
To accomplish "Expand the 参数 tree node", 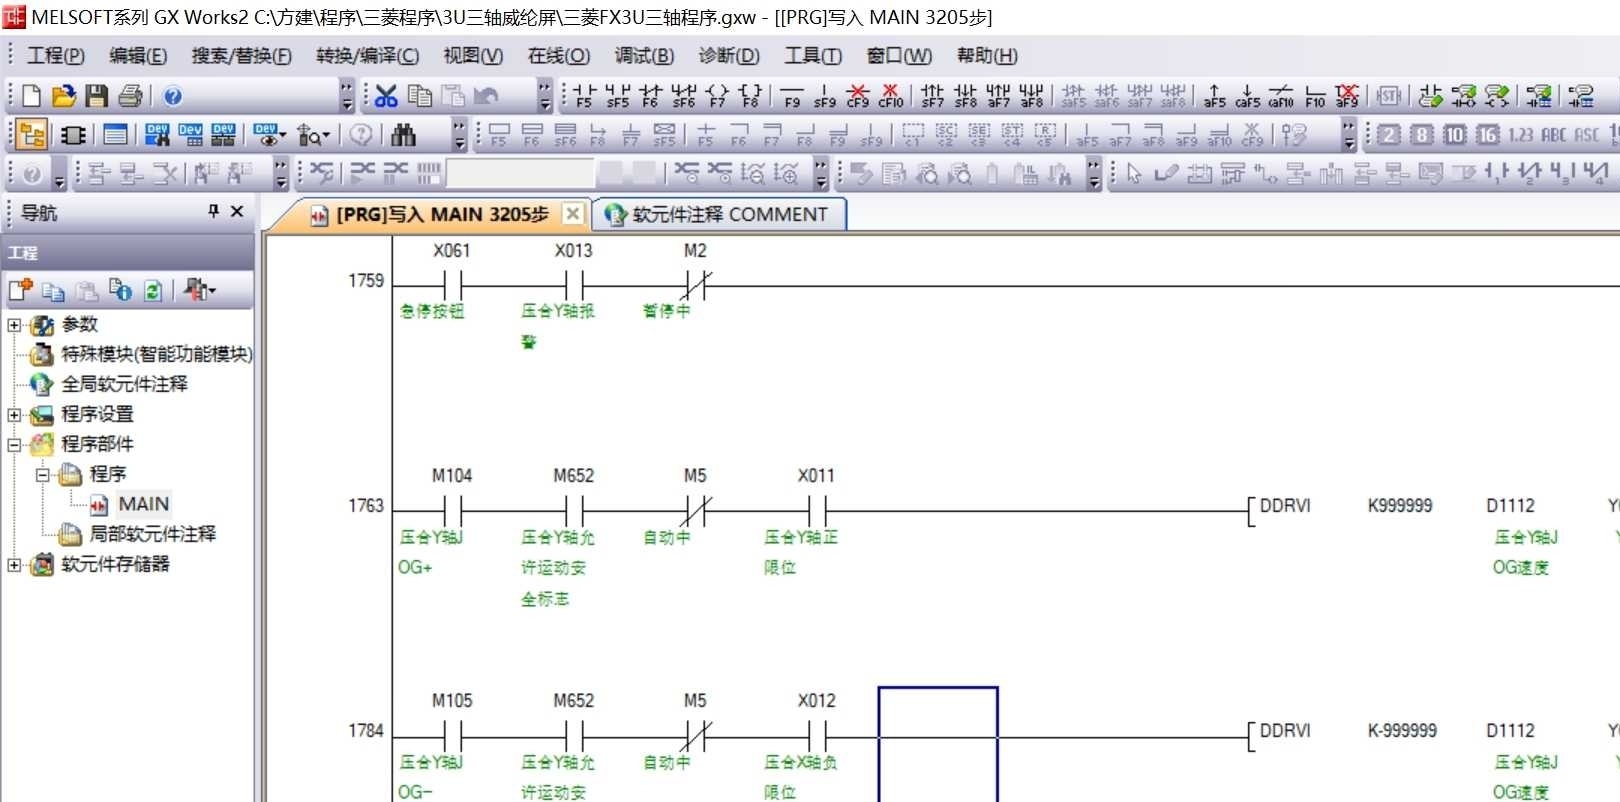I will tap(14, 325).
